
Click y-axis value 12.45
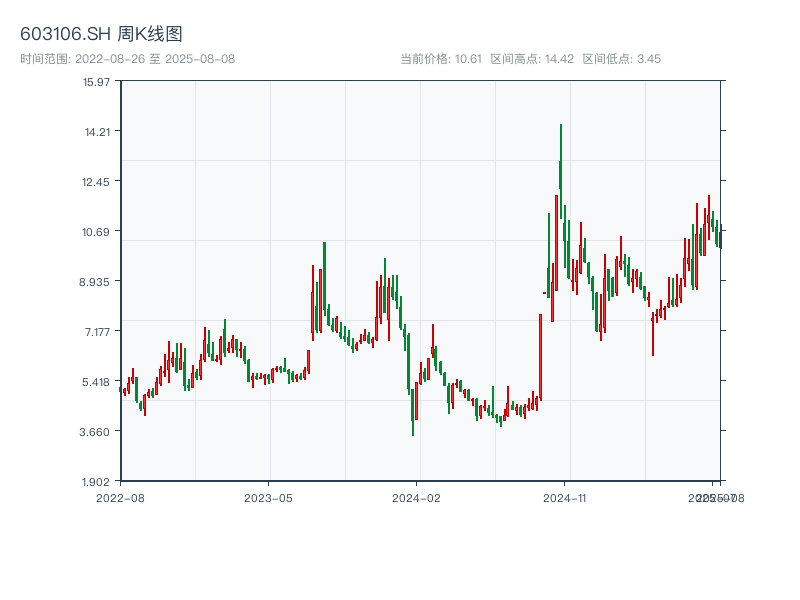pyautogui.click(x=95, y=182)
